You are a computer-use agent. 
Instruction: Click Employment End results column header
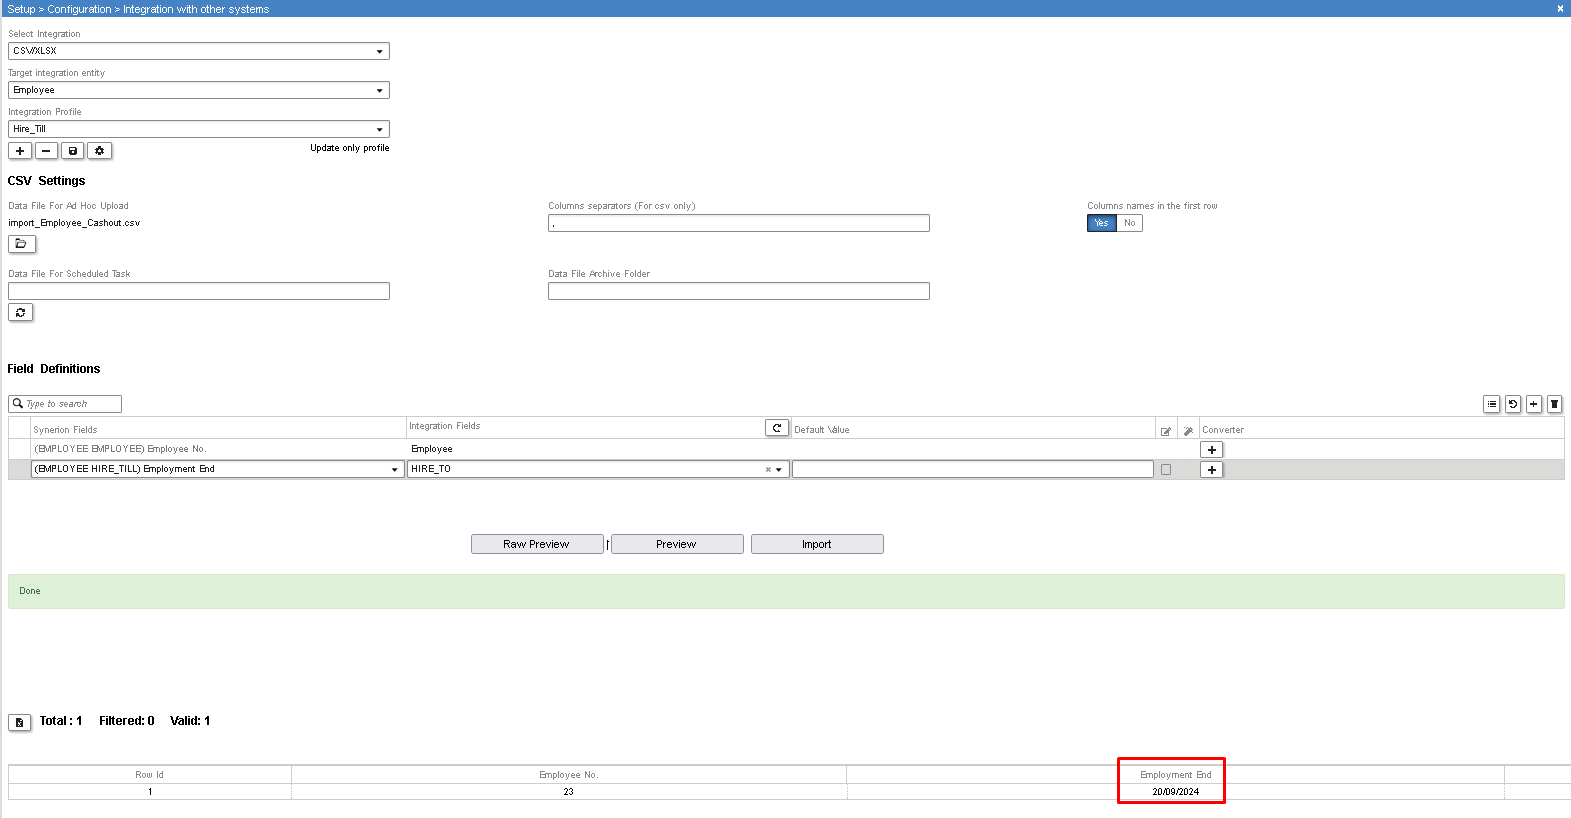(1176, 775)
